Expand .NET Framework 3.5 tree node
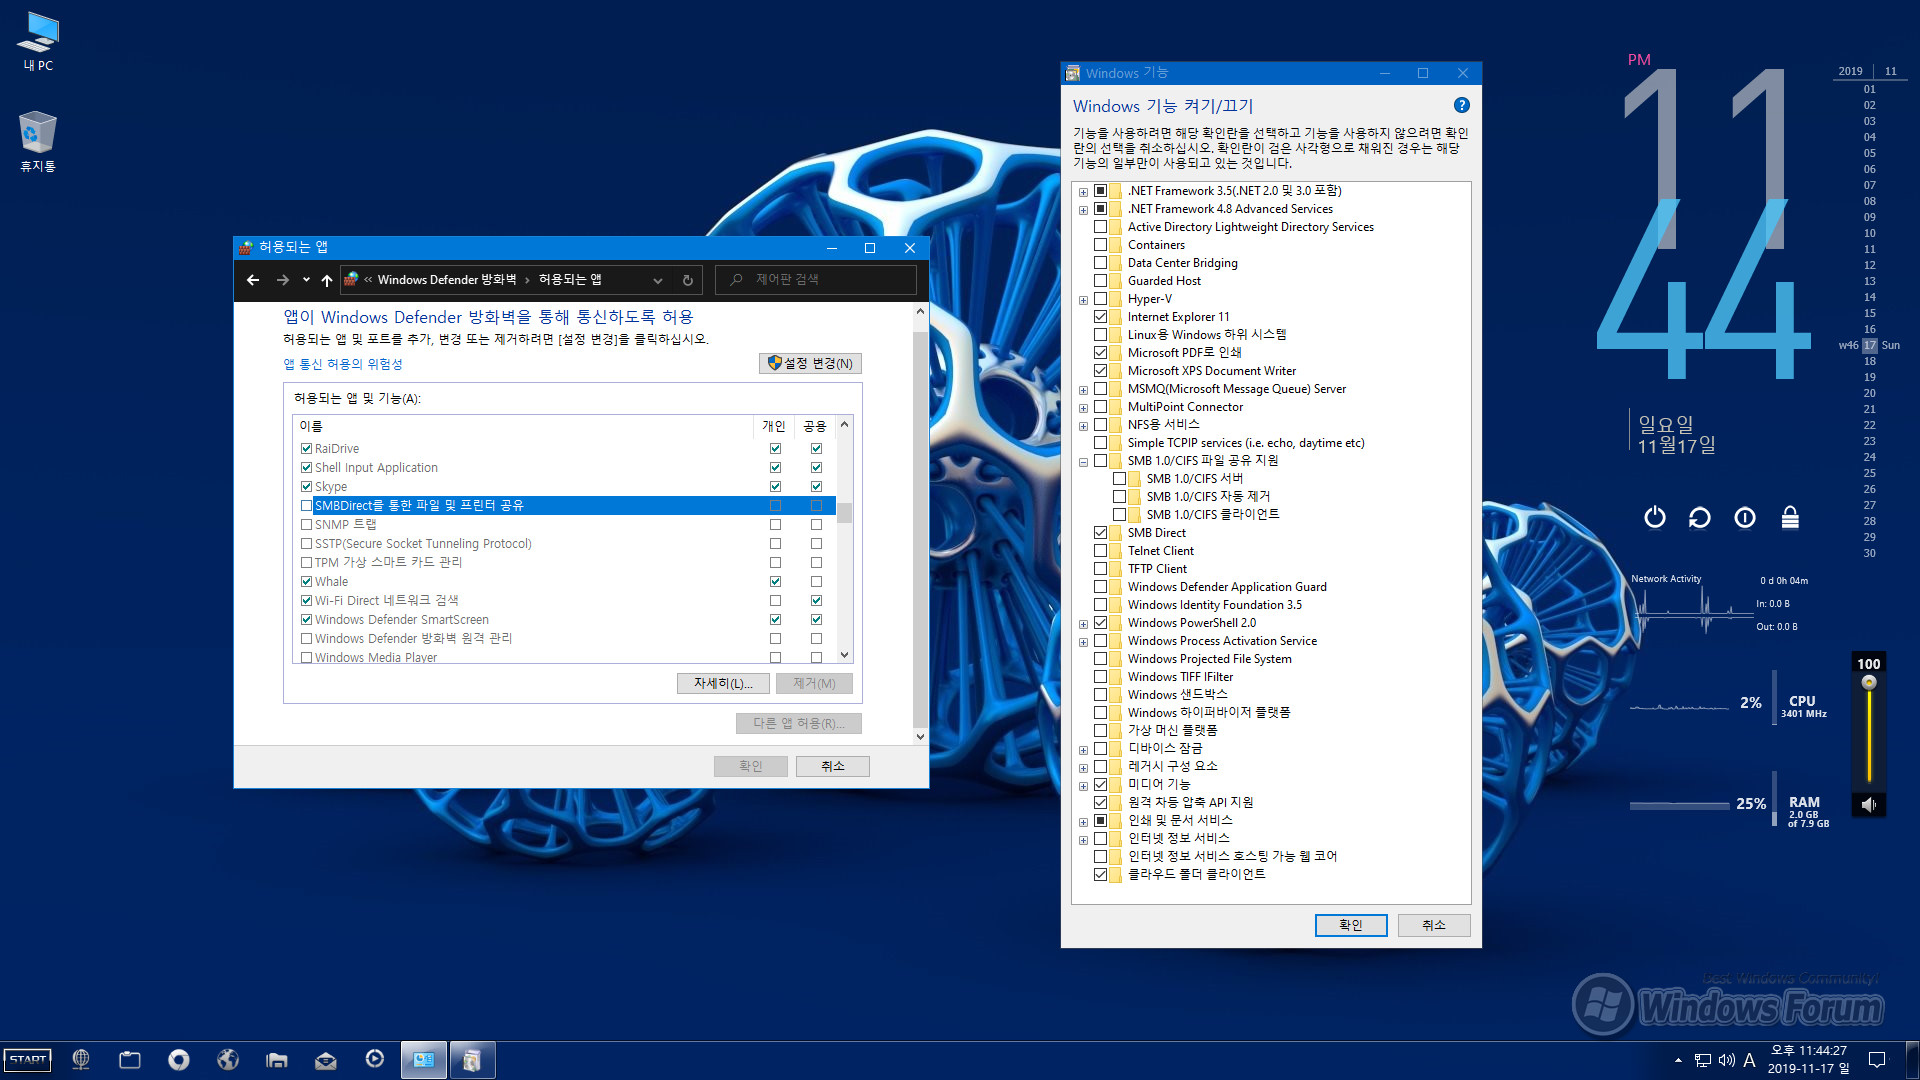 [1083, 192]
